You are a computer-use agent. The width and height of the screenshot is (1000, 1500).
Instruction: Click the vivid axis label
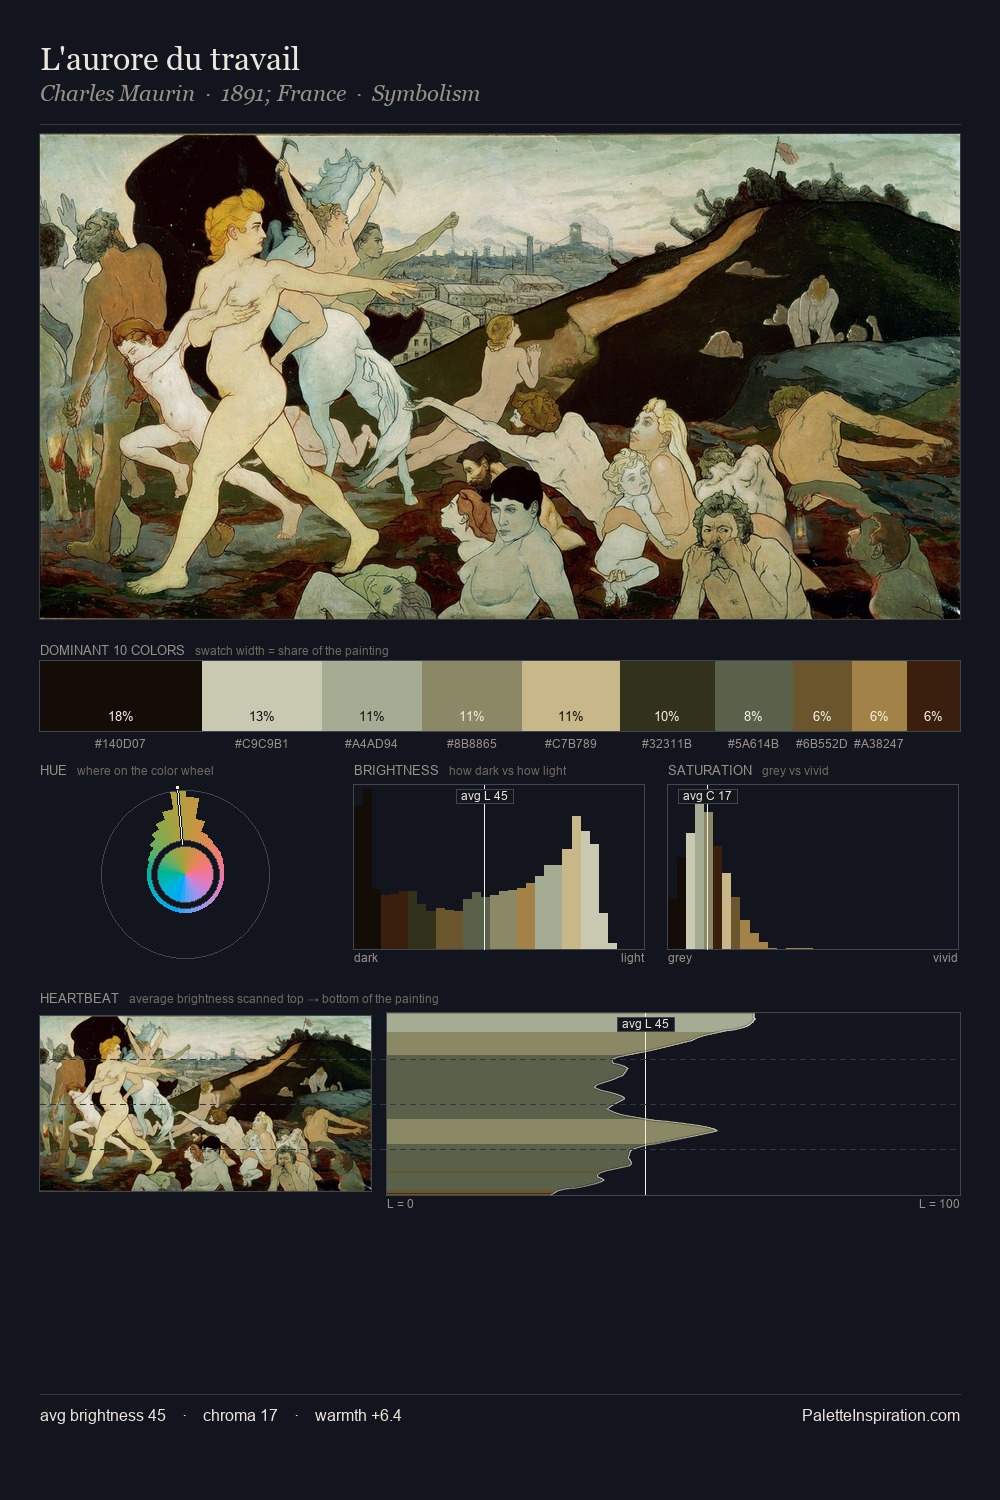coord(945,958)
